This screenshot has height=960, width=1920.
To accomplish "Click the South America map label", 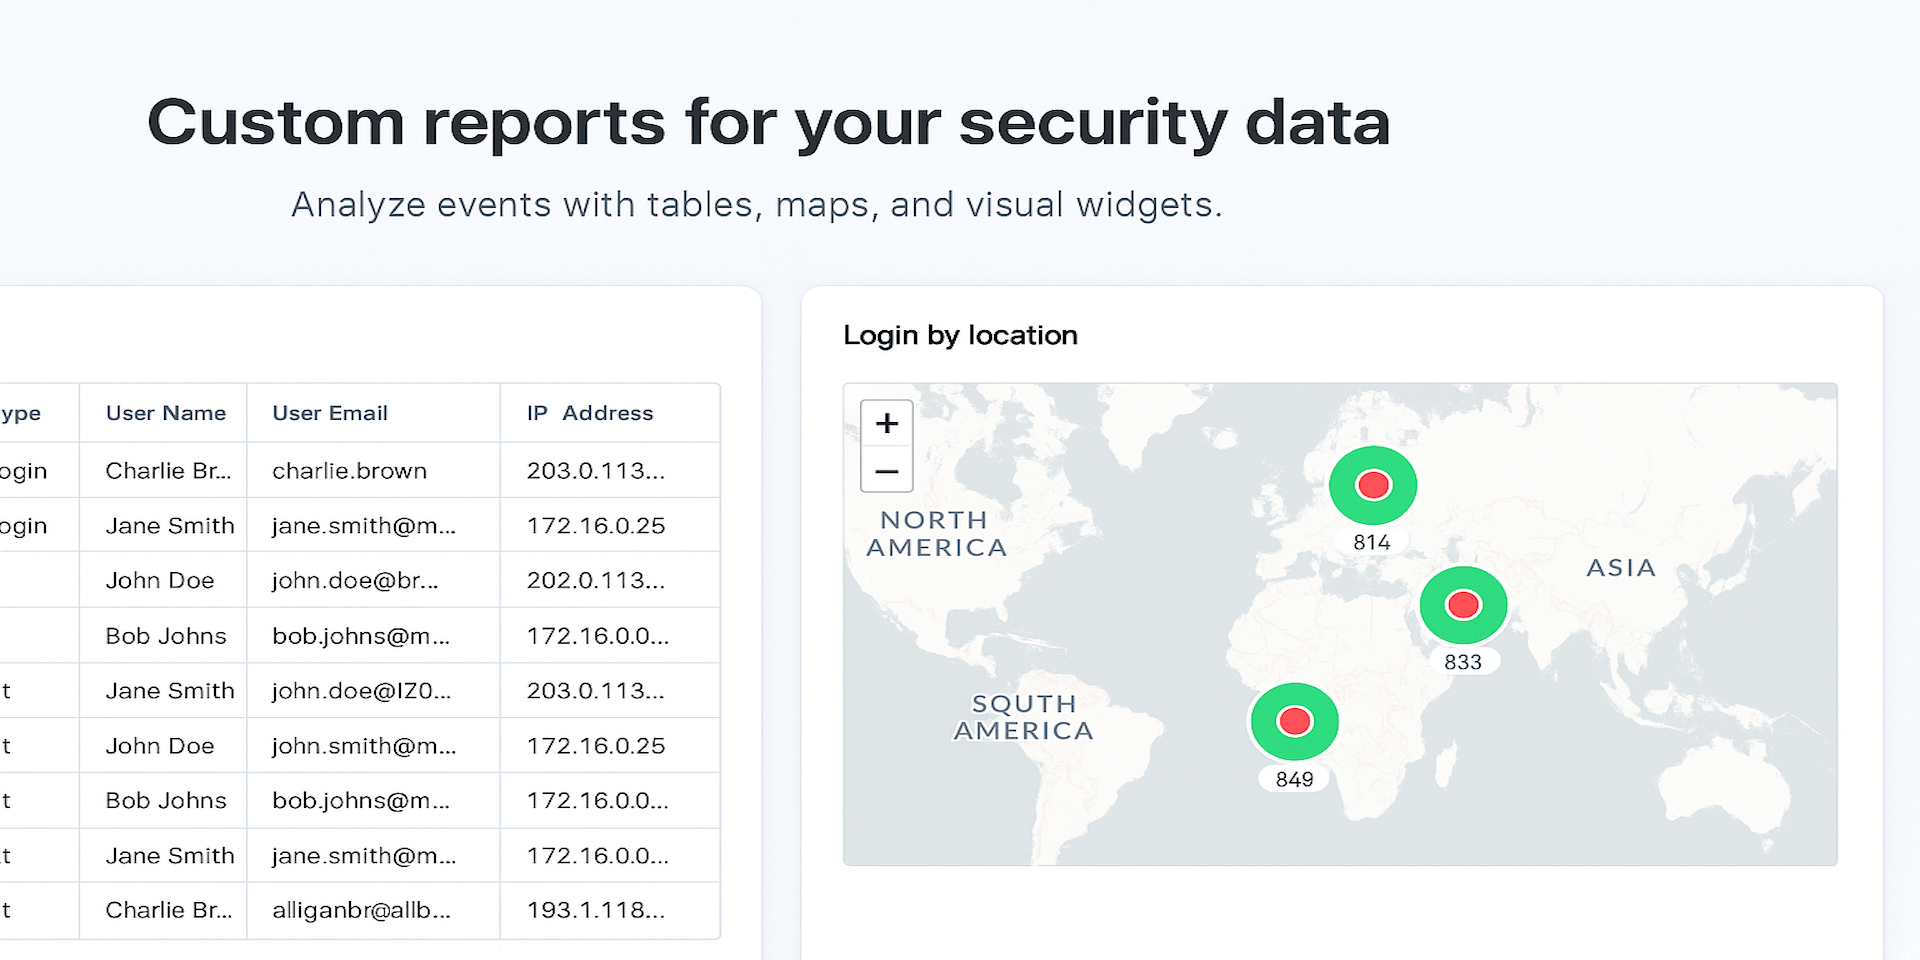I will (1024, 717).
